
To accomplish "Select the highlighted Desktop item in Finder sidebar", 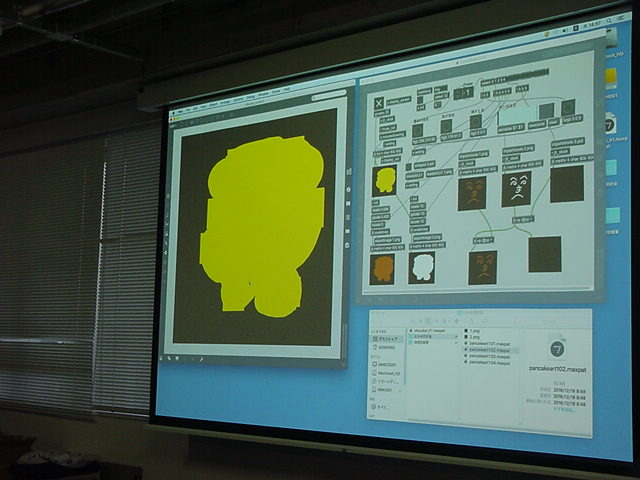I will click(386, 339).
